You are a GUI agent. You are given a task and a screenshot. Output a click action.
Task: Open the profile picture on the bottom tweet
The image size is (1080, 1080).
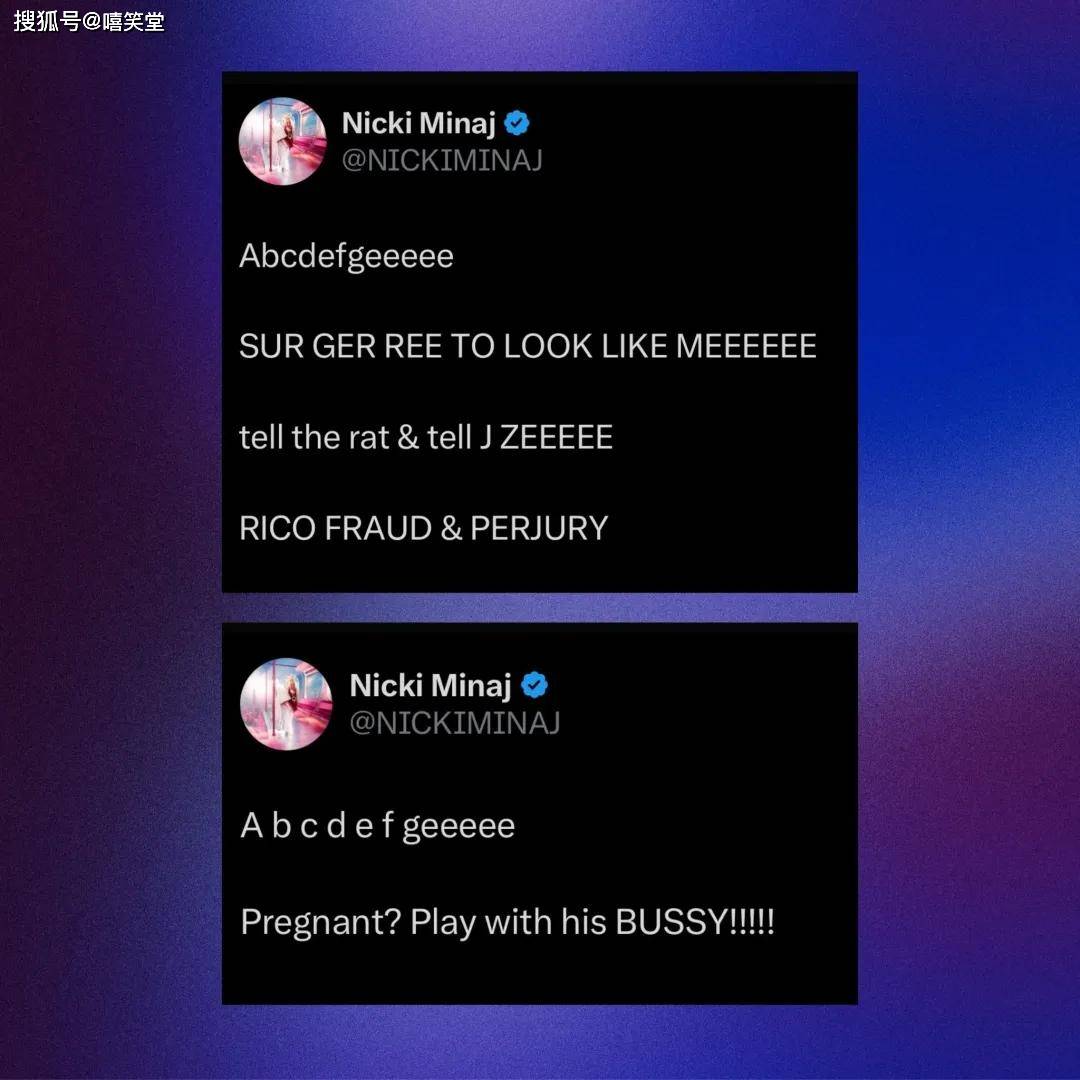tap(286, 704)
